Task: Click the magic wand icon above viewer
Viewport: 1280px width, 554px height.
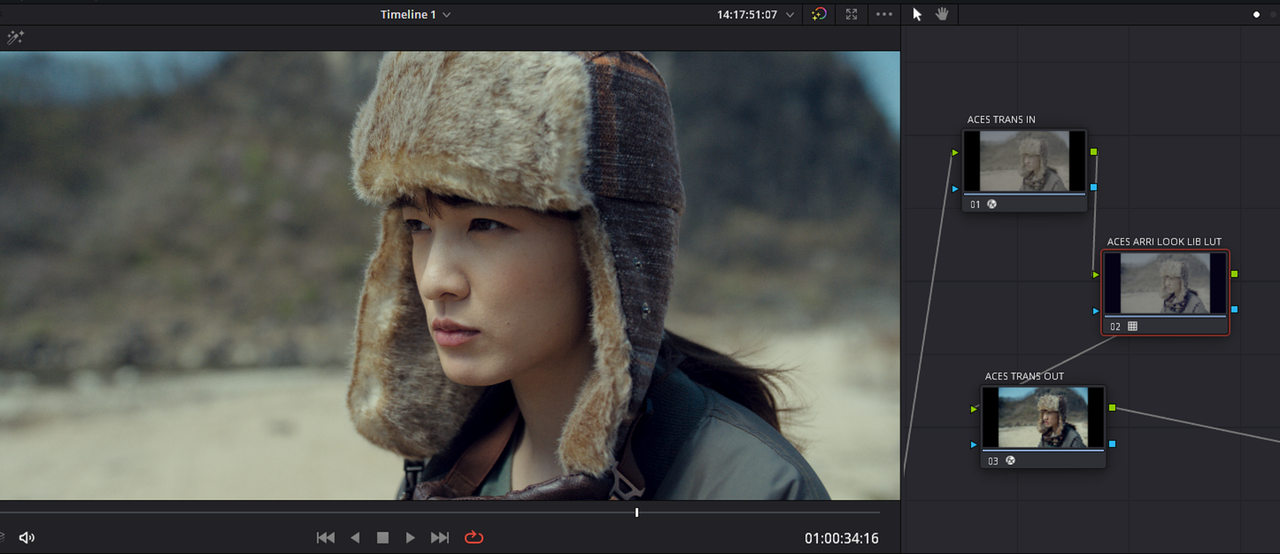Action: (x=15, y=38)
